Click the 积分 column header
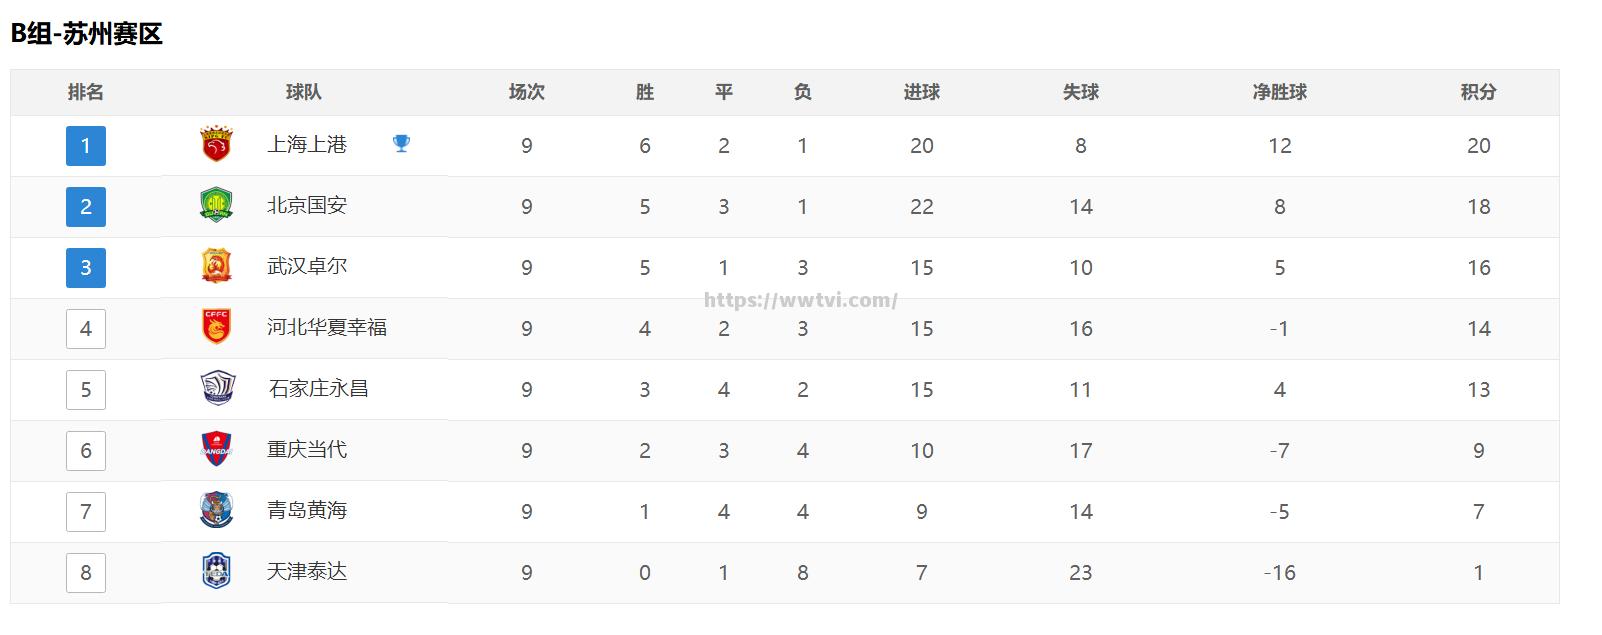Viewport: 1602px width, 635px height. pos(1478,92)
